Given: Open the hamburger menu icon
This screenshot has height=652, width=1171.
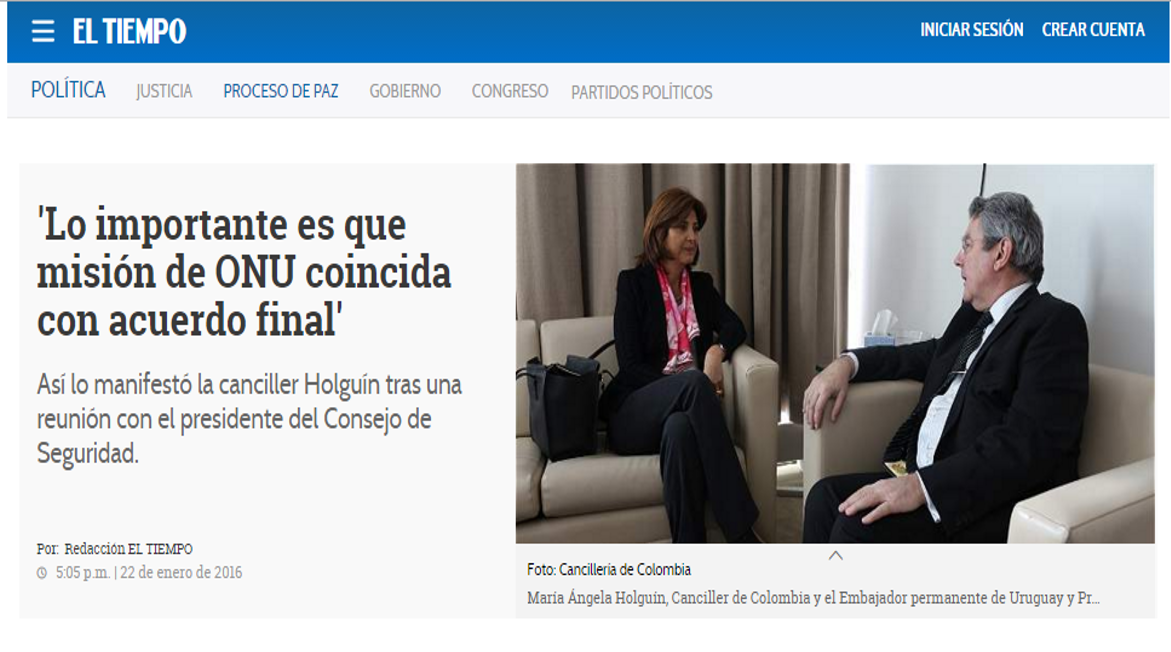Looking at the screenshot, I should pyautogui.click(x=43, y=31).
